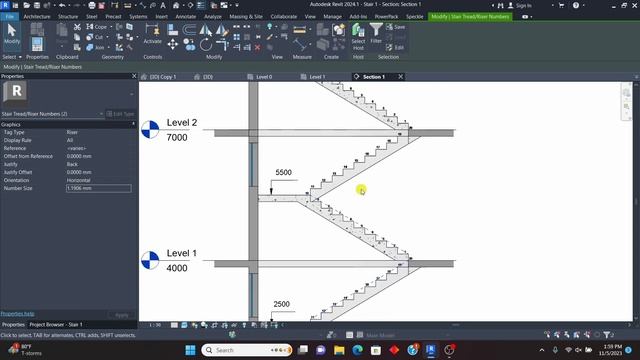Image resolution: width=640 pixels, height=360 pixels.
Task: Click Save selection button
Action: click(x=396, y=27)
